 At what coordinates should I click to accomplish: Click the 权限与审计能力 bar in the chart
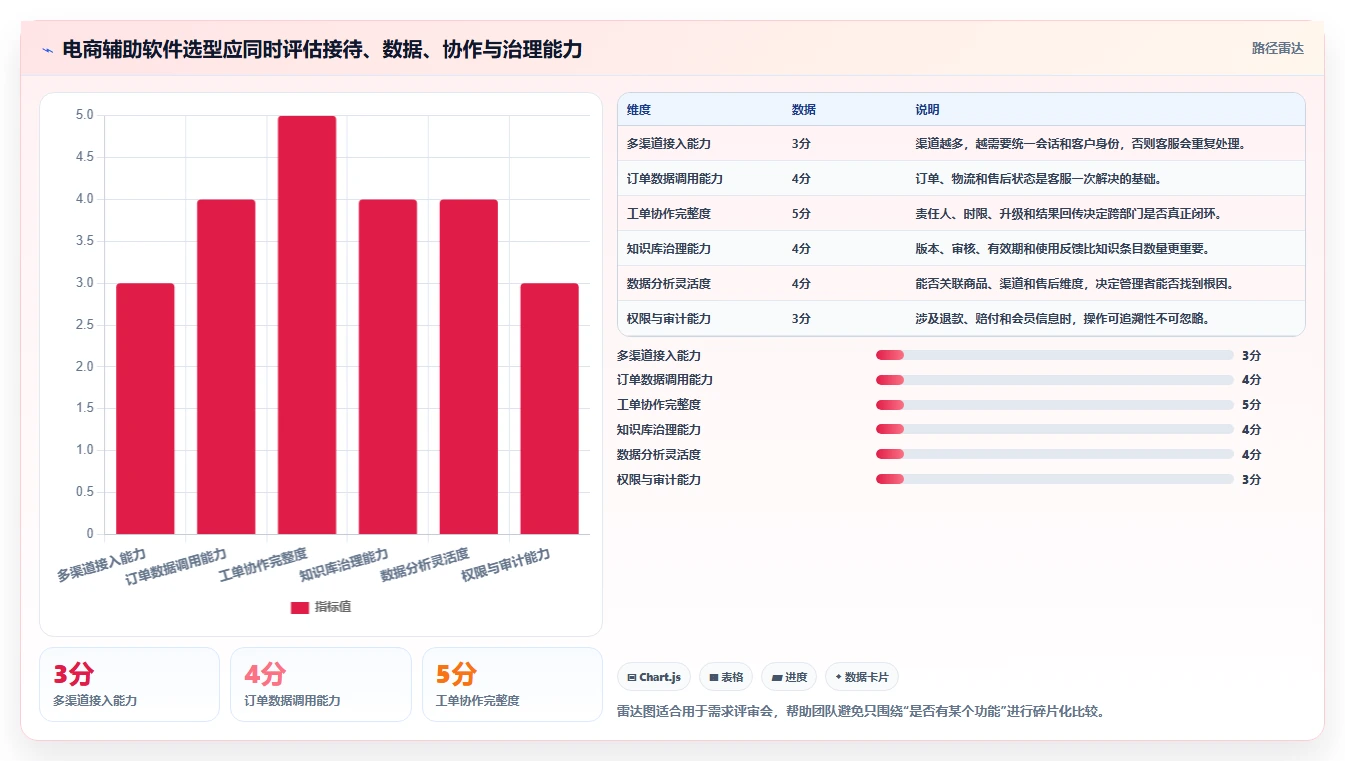click(x=549, y=408)
